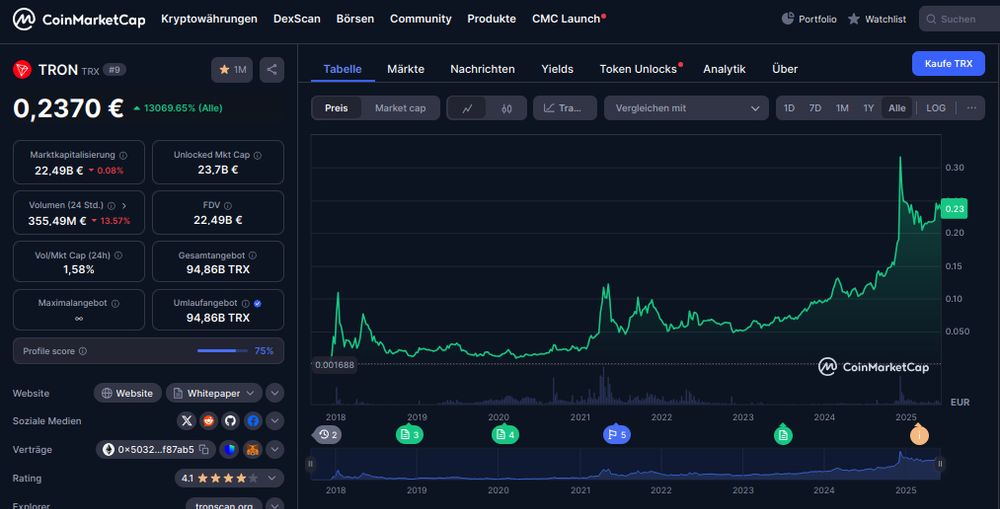Screen dimensions: 1000x509
Task: Click the Profile score 75% bar
Action: [222, 351]
